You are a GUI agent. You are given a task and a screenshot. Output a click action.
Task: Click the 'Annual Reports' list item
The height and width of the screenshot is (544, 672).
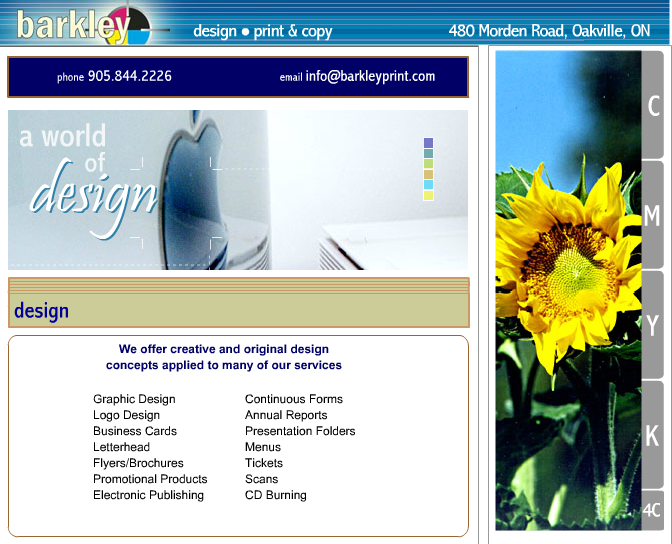click(x=286, y=415)
